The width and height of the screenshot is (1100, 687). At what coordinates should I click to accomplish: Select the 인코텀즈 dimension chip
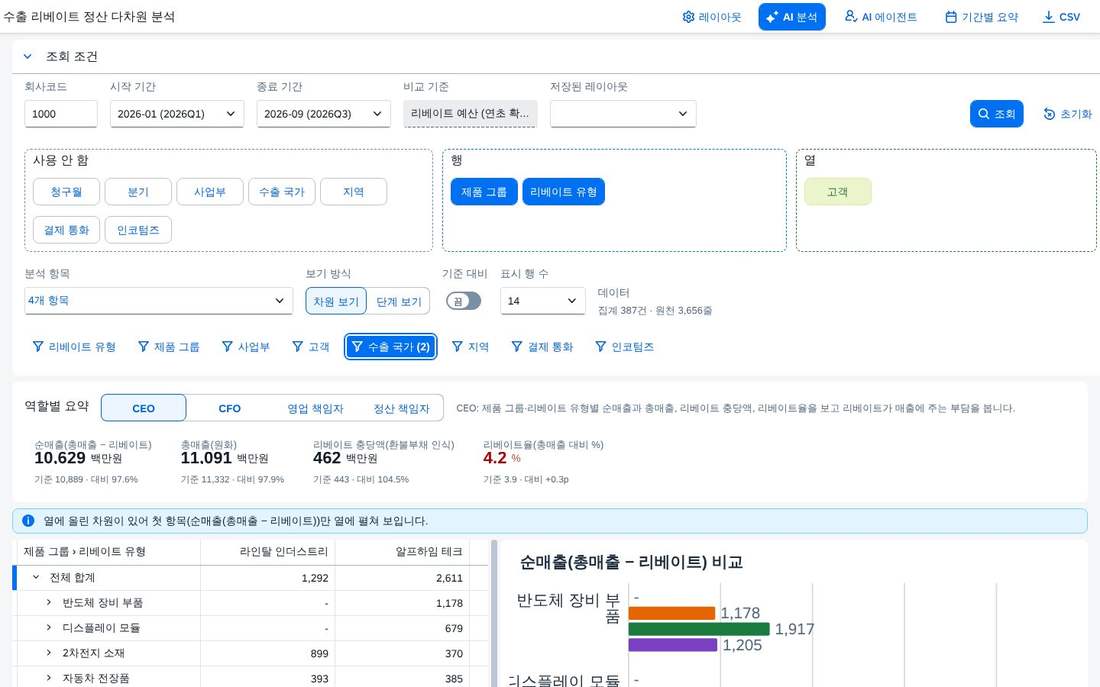coord(138,229)
